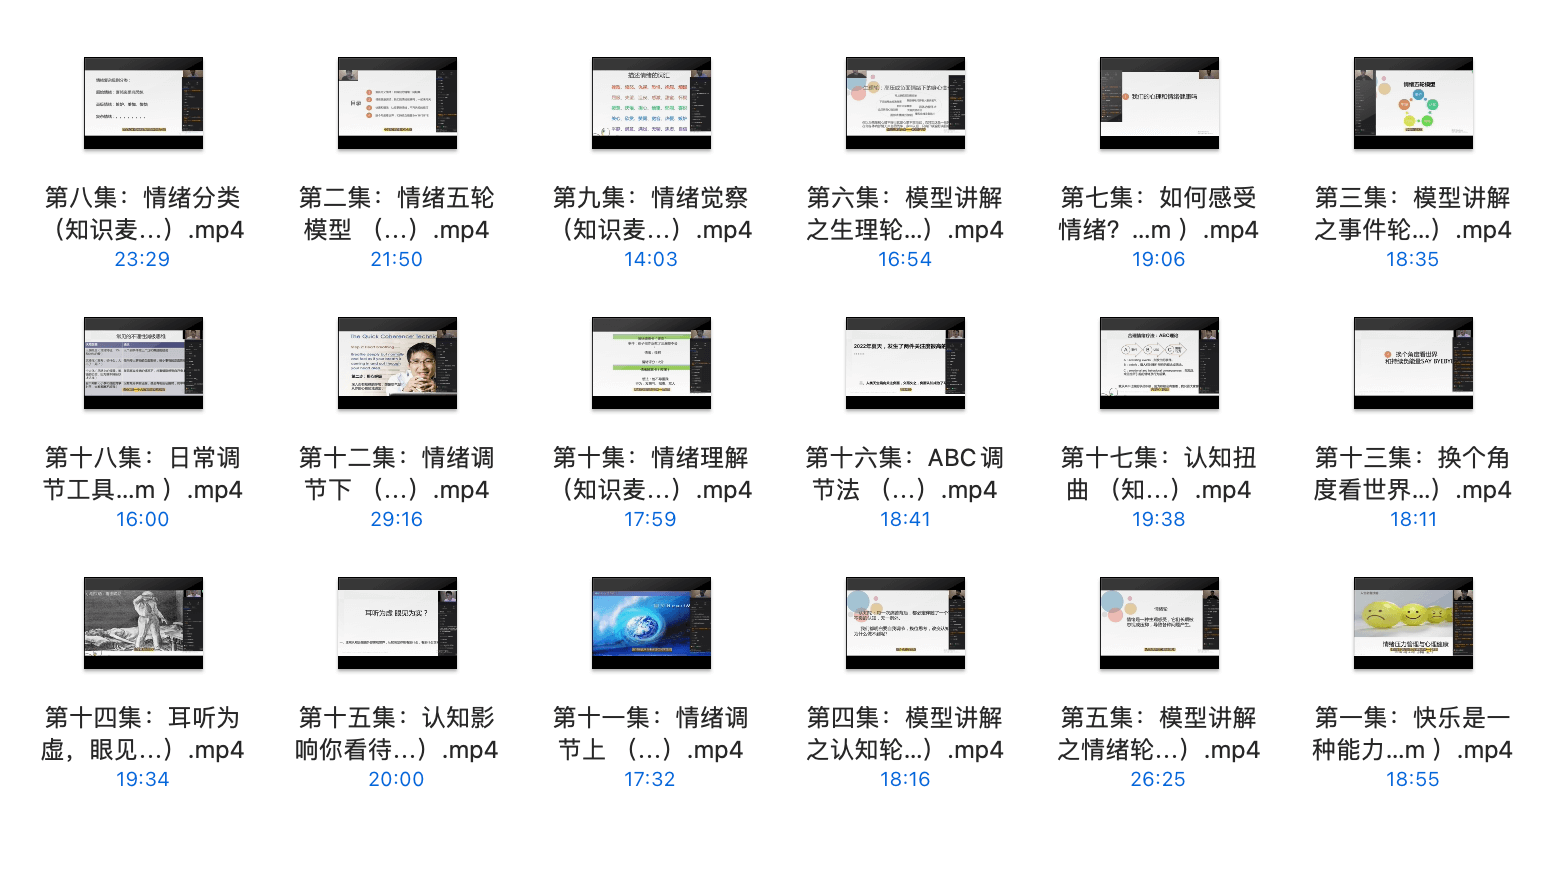
Task: Click the 第十八集 日常调节工具 thumbnail
Action: click(143, 363)
